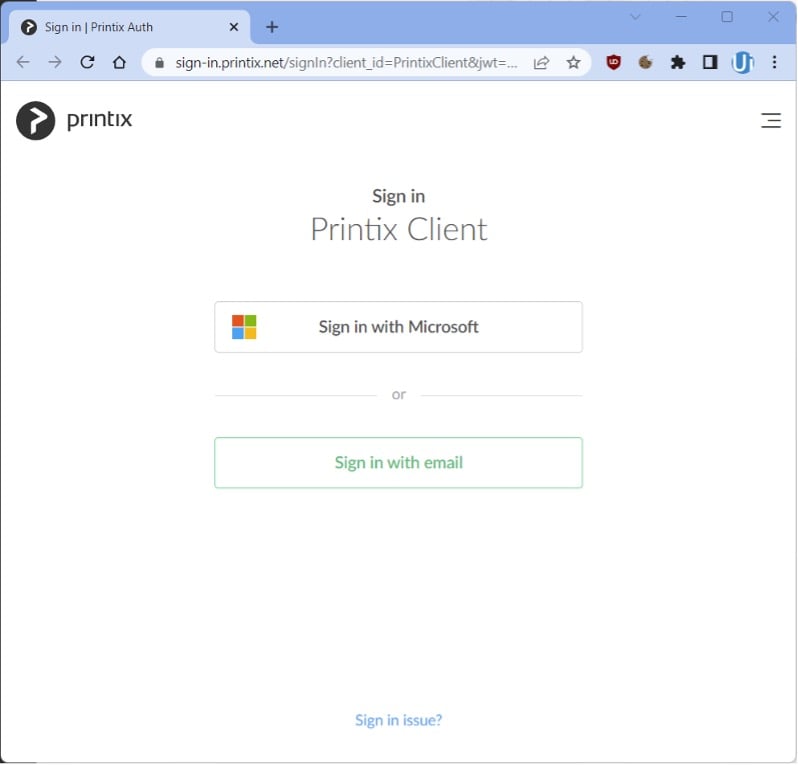Click Sign in with Microsoft button
This screenshot has height=765, width=798.
click(x=398, y=327)
